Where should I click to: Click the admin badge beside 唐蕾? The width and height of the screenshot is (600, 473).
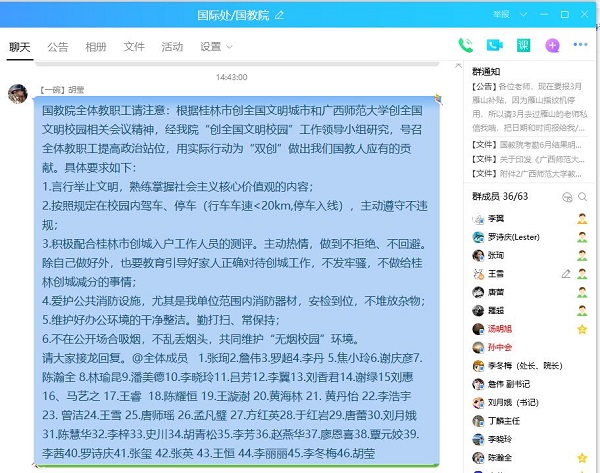[582, 292]
